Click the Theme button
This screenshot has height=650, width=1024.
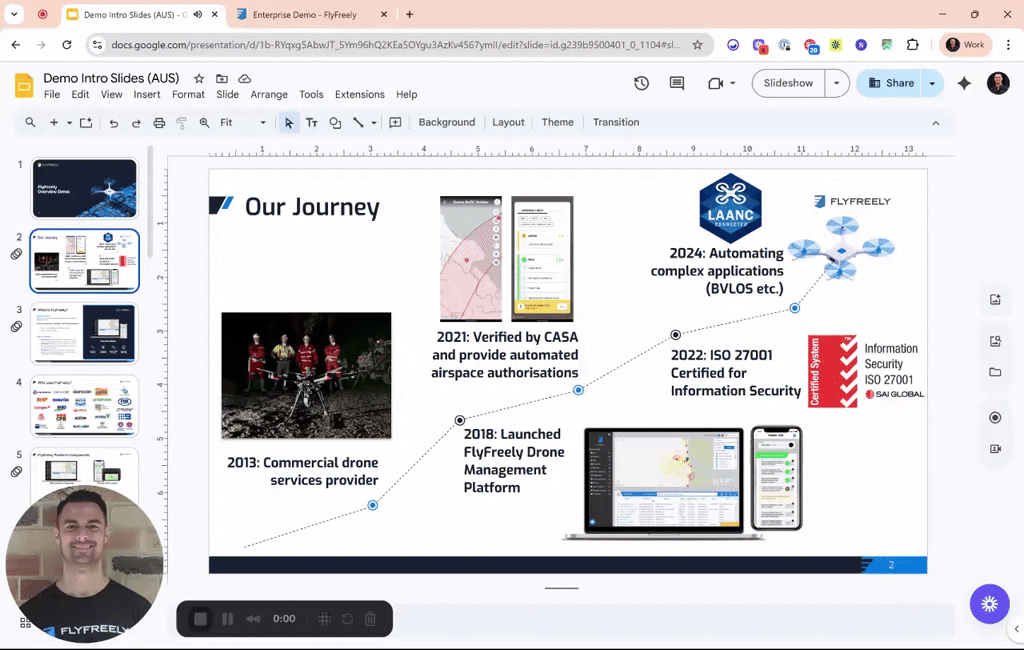[x=558, y=122]
